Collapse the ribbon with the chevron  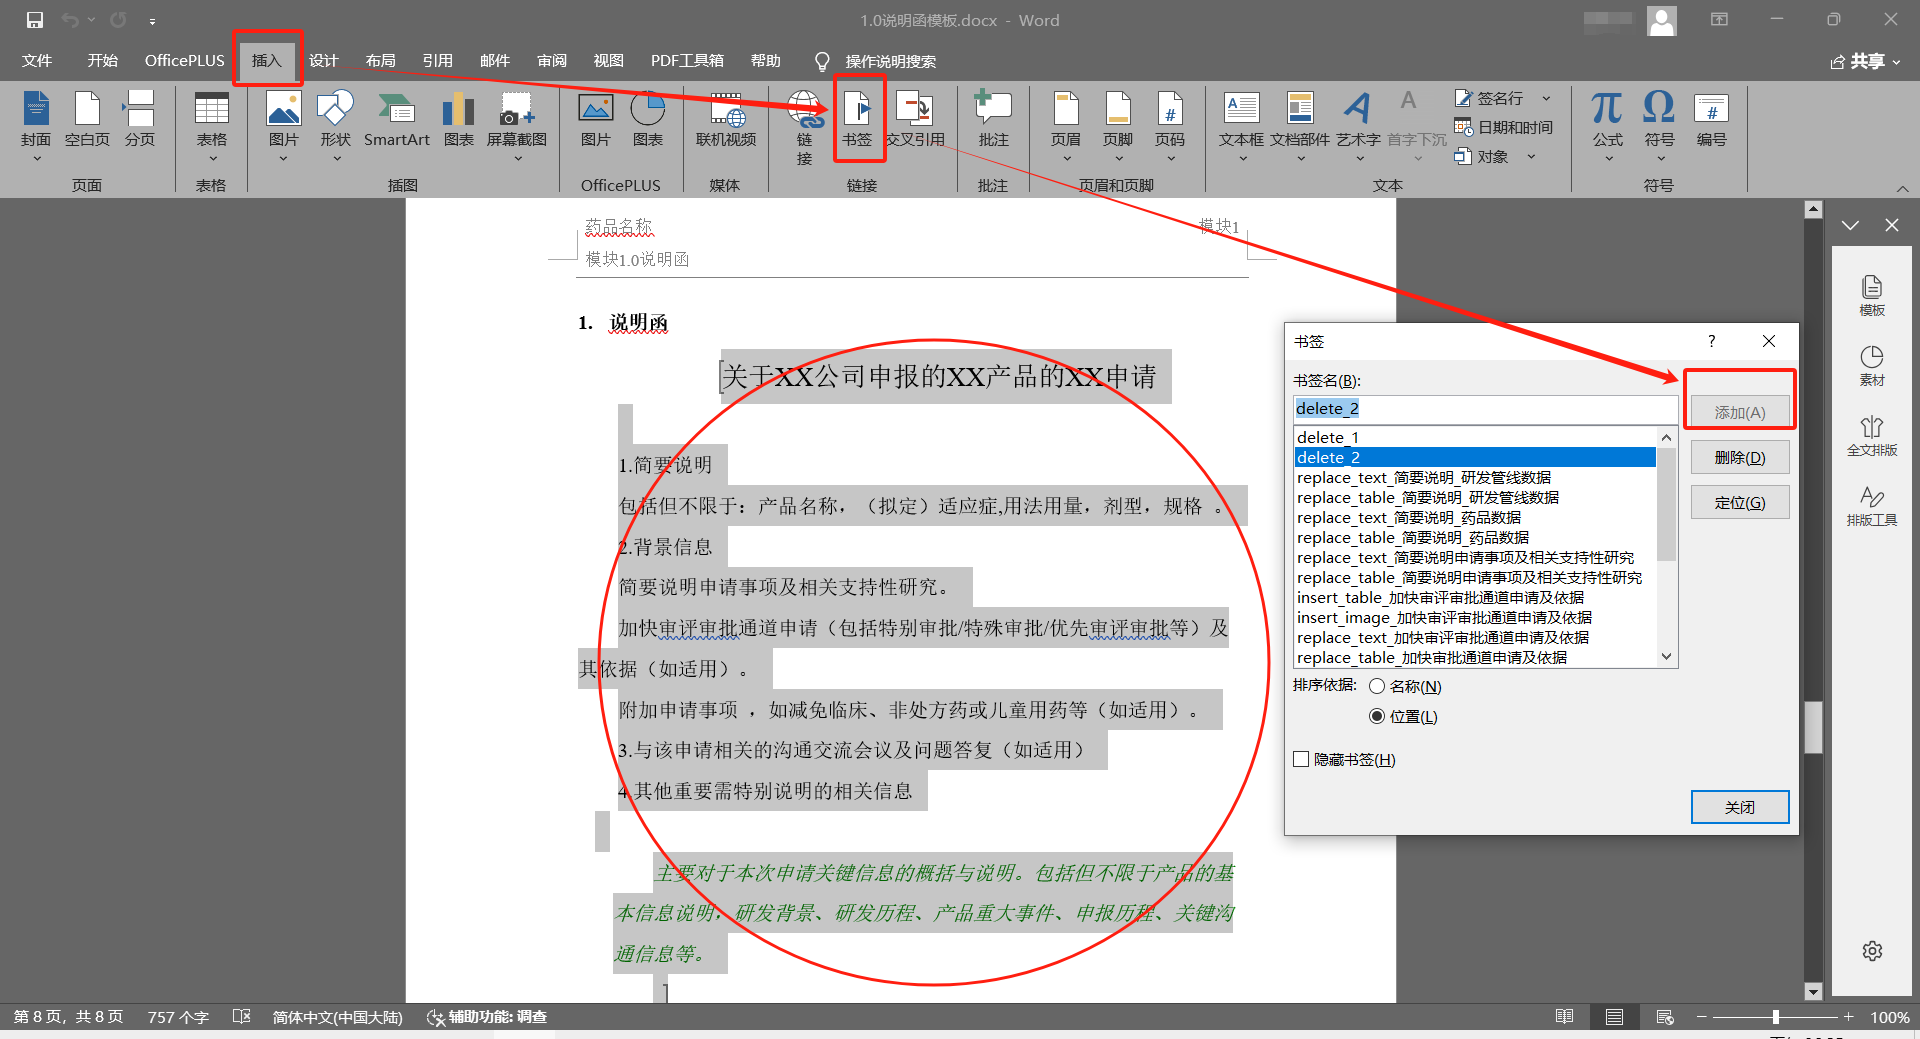click(x=1902, y=188)
